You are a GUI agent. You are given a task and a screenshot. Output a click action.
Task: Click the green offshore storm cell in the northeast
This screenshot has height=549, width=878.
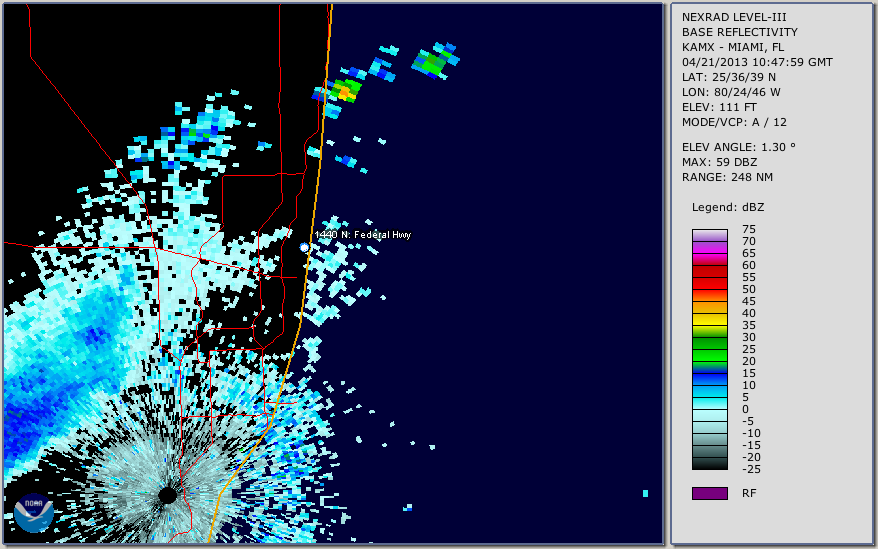click(x=432, y=62)
